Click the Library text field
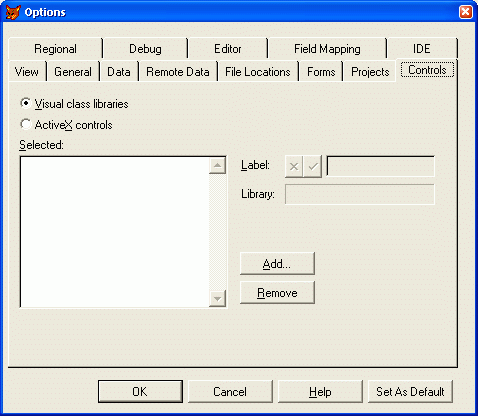Viewport: 478px width, 416px height. pos(360,194)
